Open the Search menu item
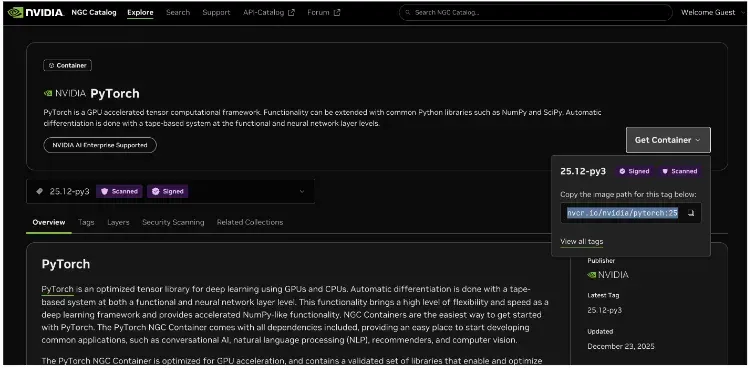The image size is (750, 368). click(178, 12)
